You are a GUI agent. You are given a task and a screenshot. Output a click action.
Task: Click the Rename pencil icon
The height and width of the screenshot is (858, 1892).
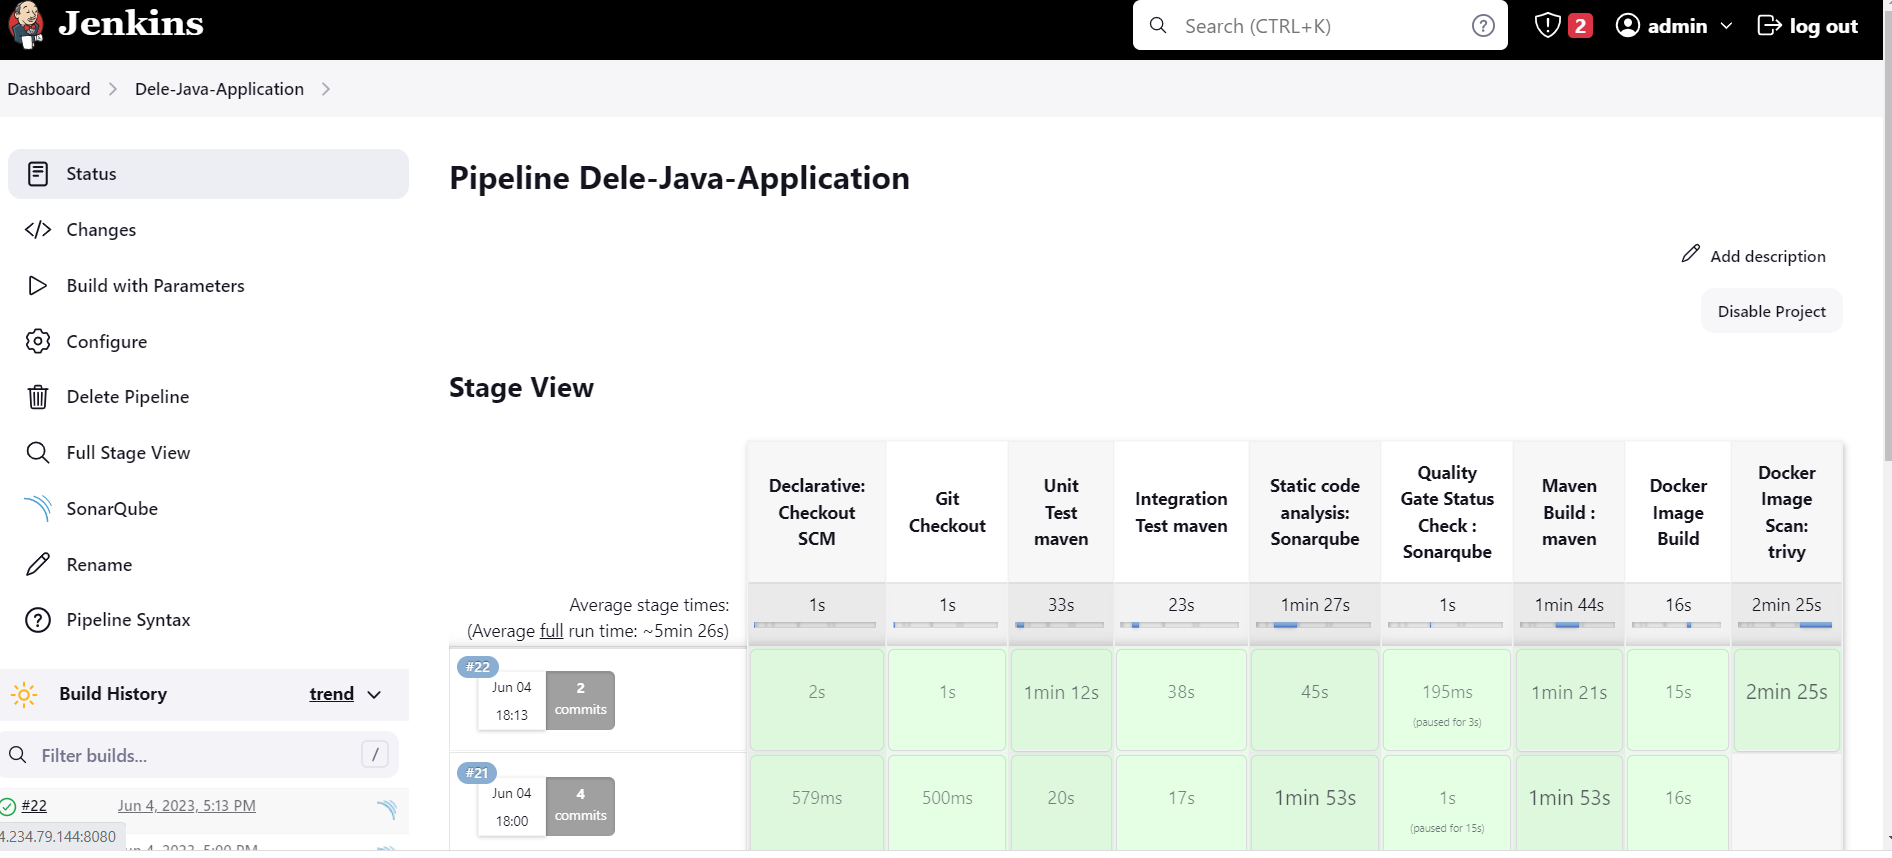[x=38, y=564]
